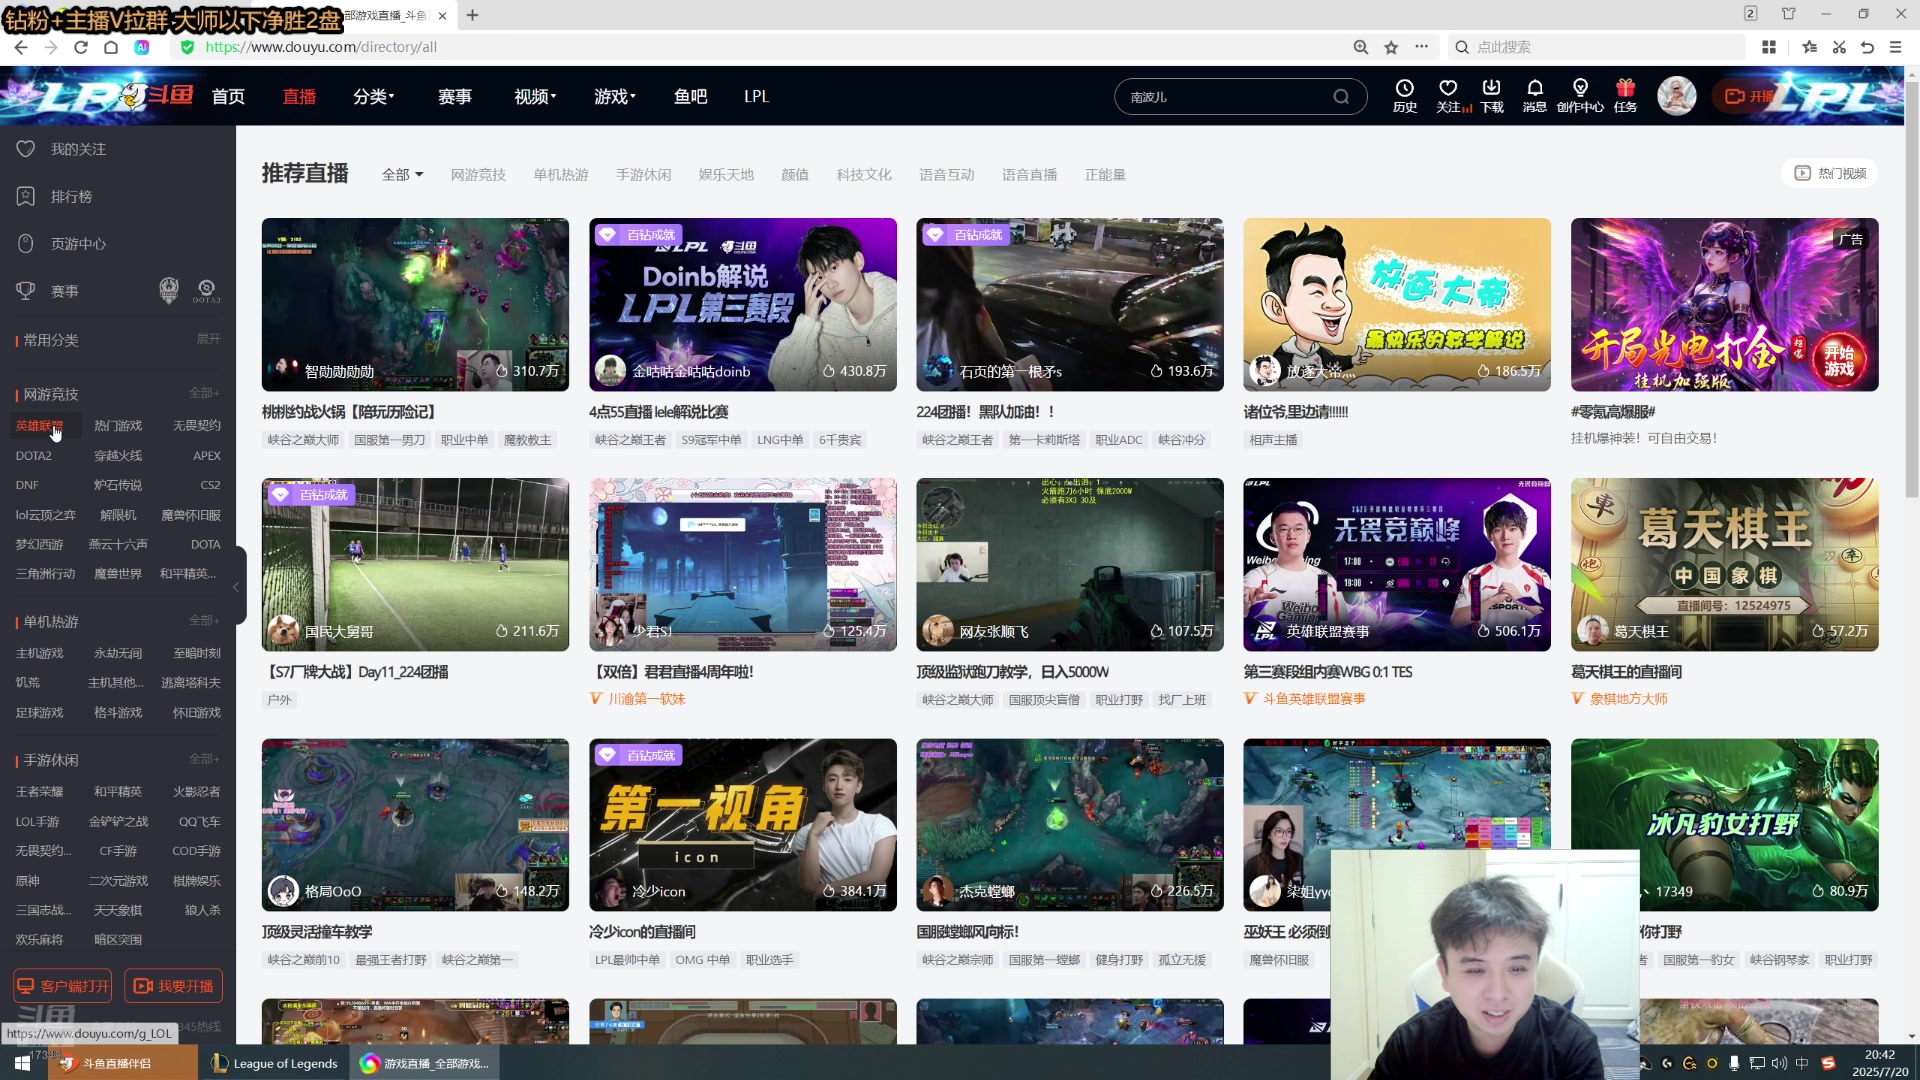Open browser hamburger menu
This screenshot has width=1920, height=1080.
(1895, 47)
